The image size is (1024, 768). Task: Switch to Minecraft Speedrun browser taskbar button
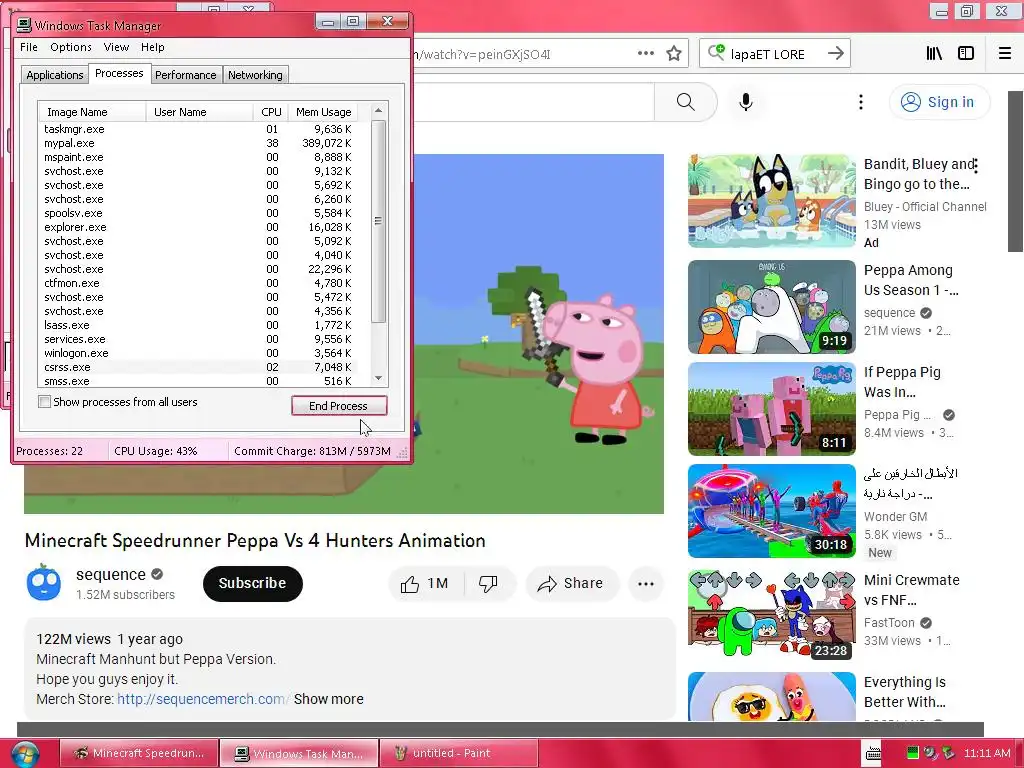pos(139,753)
